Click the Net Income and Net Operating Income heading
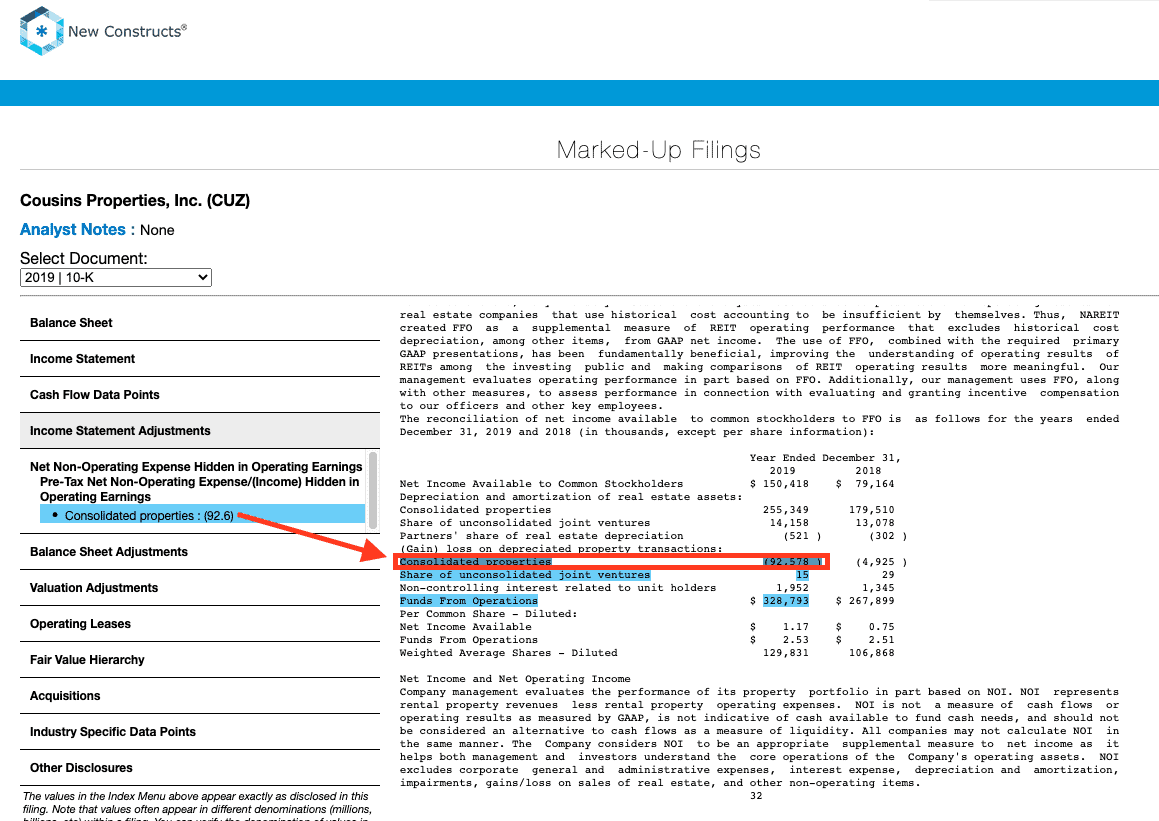The image size is (1159, 821). [x=515, y=679]
